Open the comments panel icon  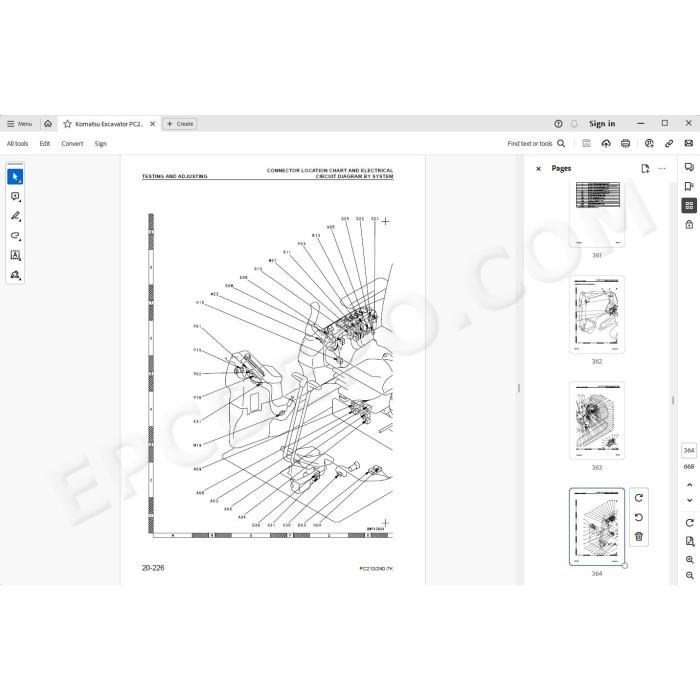tap(689, 167)
